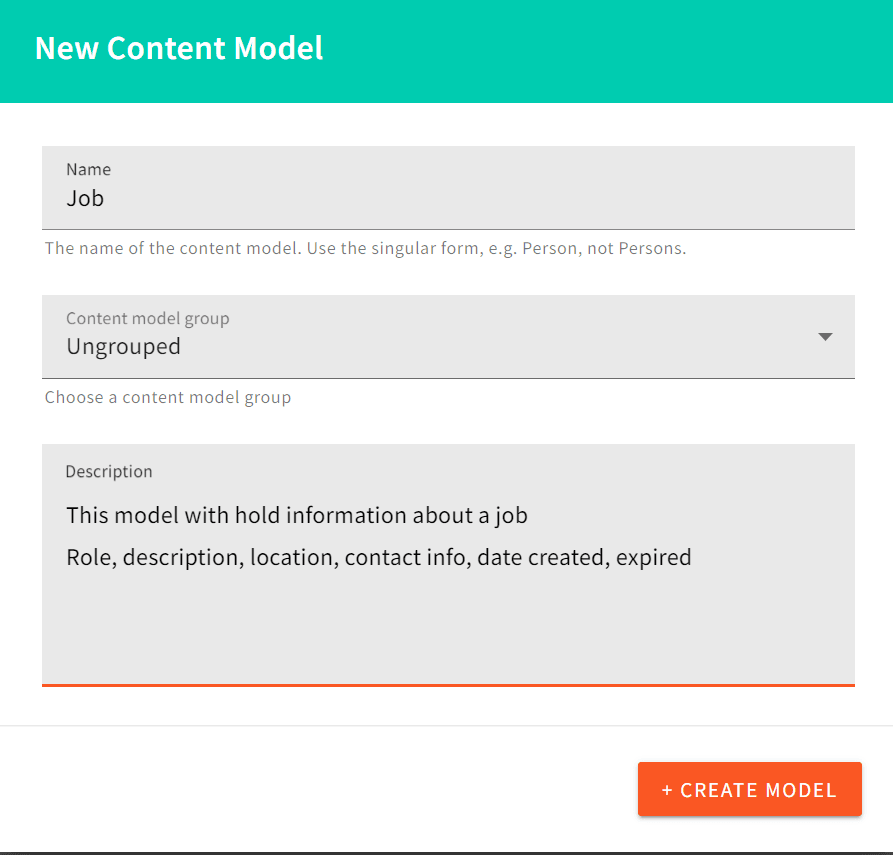Select the 'Ungrouped' value text

[x=123, y=347]
